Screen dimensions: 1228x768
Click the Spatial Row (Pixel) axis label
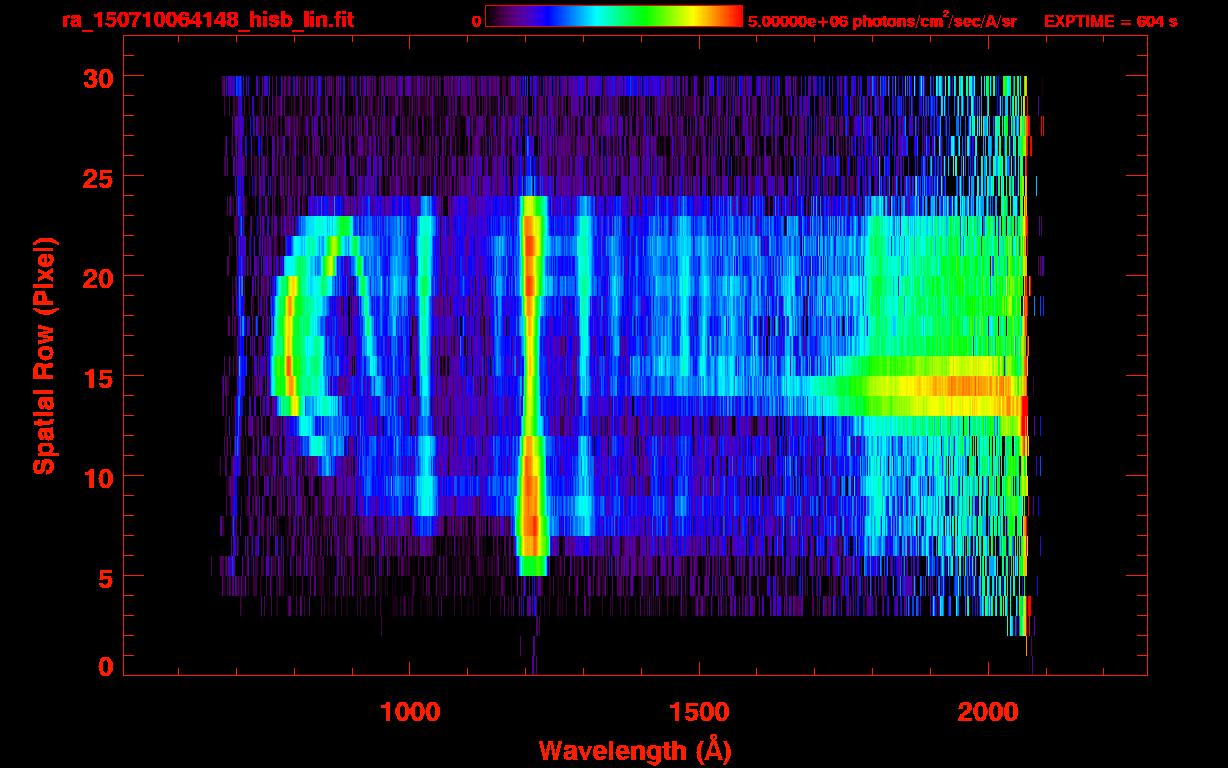44,356
